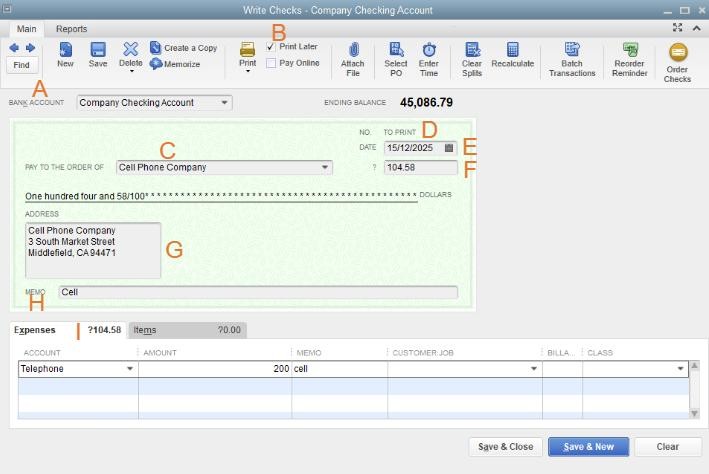Print the check with printer icon
Image resolution: width=709 pixels, height=474 pixels.
pyautogui.click(x=247, y=49)
